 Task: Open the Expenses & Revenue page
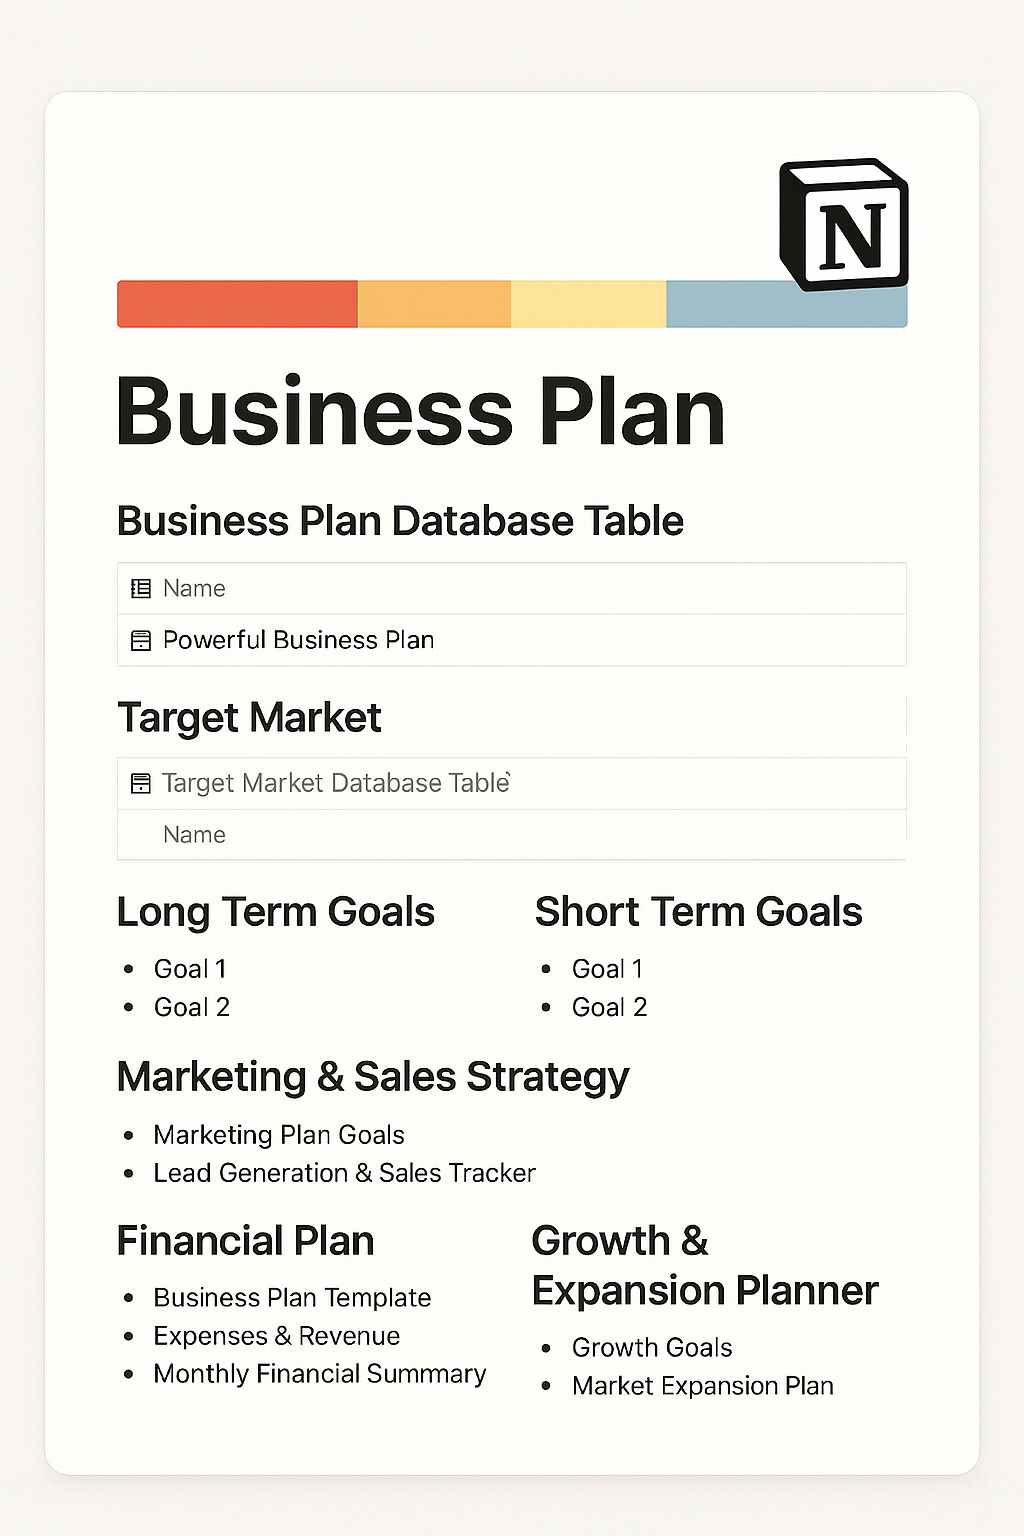point(276,1336)
